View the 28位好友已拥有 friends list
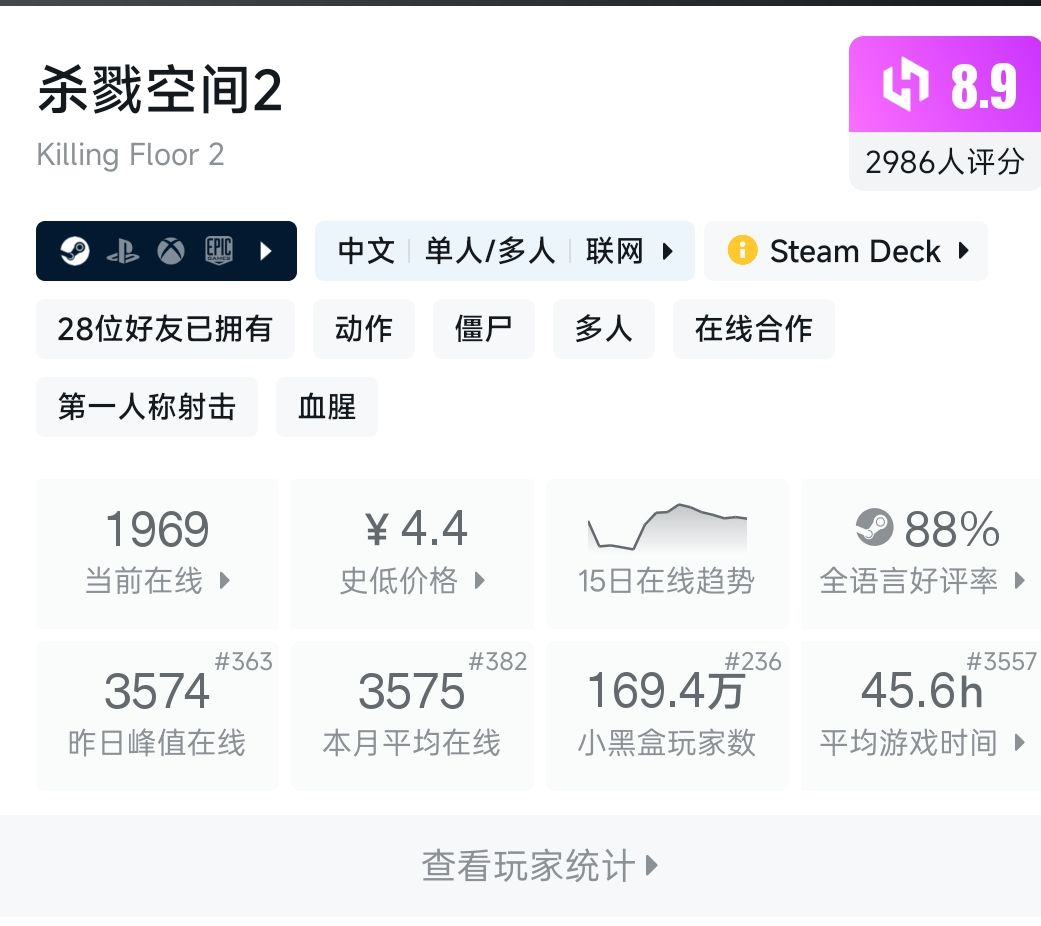1041x926 pixels. coord(165,329)
